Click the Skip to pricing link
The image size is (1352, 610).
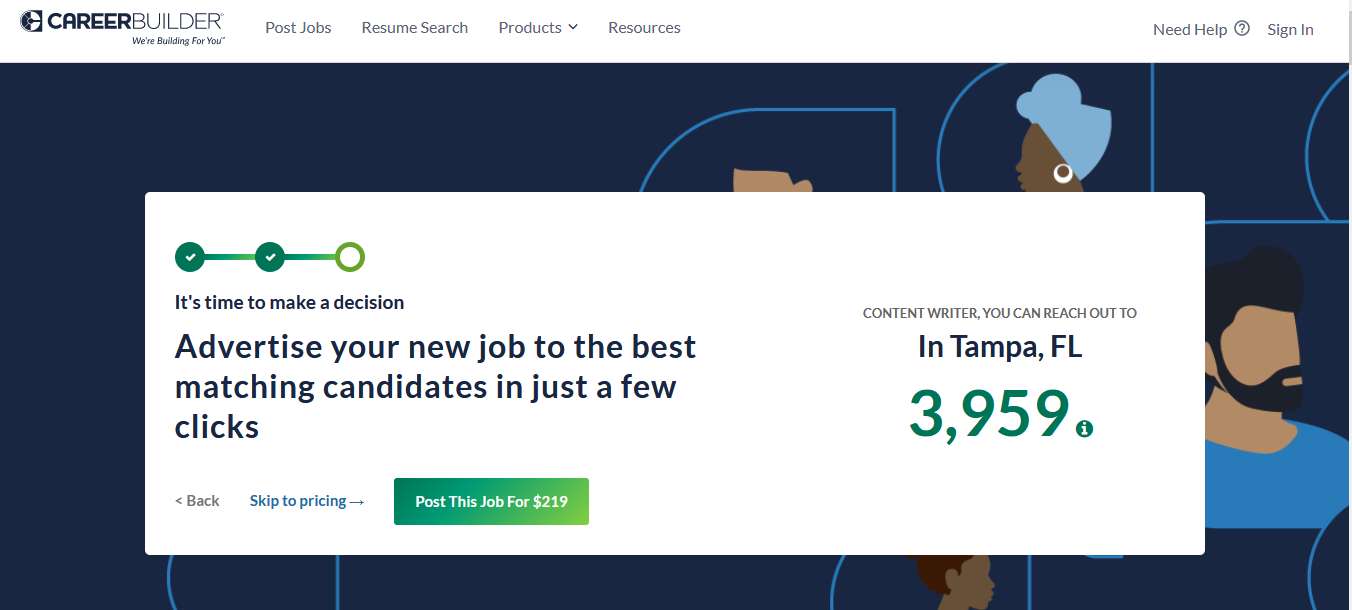pyautogui.click(x=298, y=501)
